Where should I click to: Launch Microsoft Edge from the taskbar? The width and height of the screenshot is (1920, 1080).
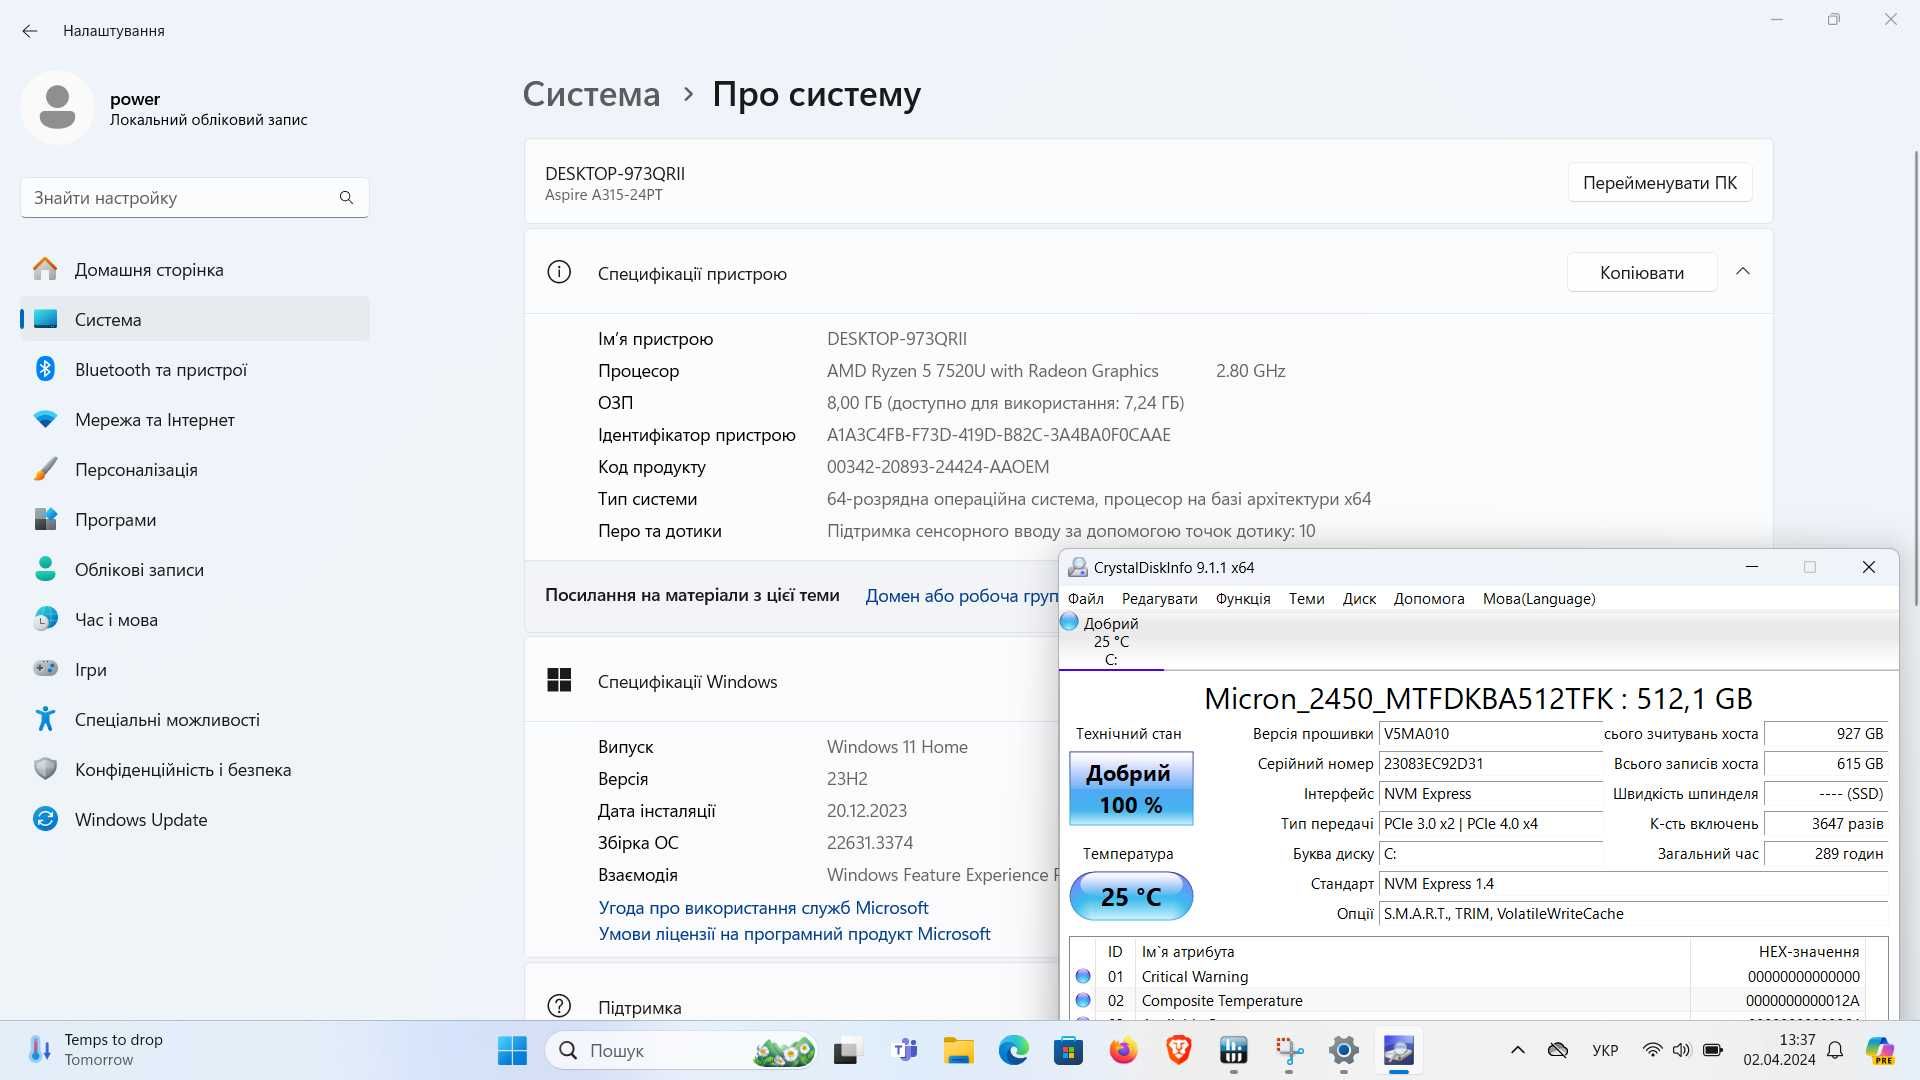click(1013, 1050)
